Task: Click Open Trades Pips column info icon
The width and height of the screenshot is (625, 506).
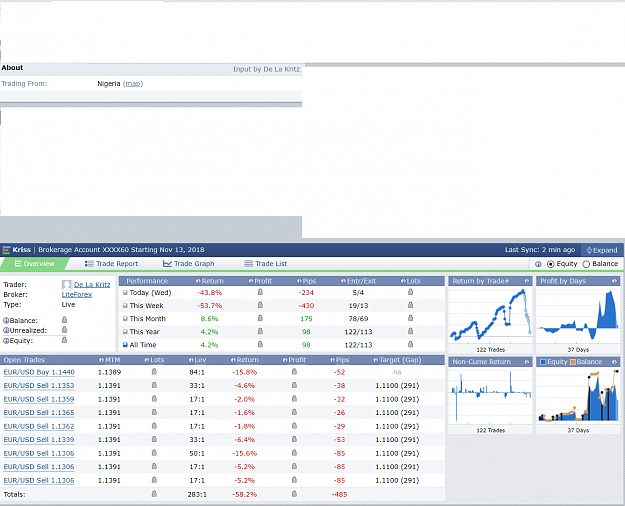Action: click(x=332, y=360)
